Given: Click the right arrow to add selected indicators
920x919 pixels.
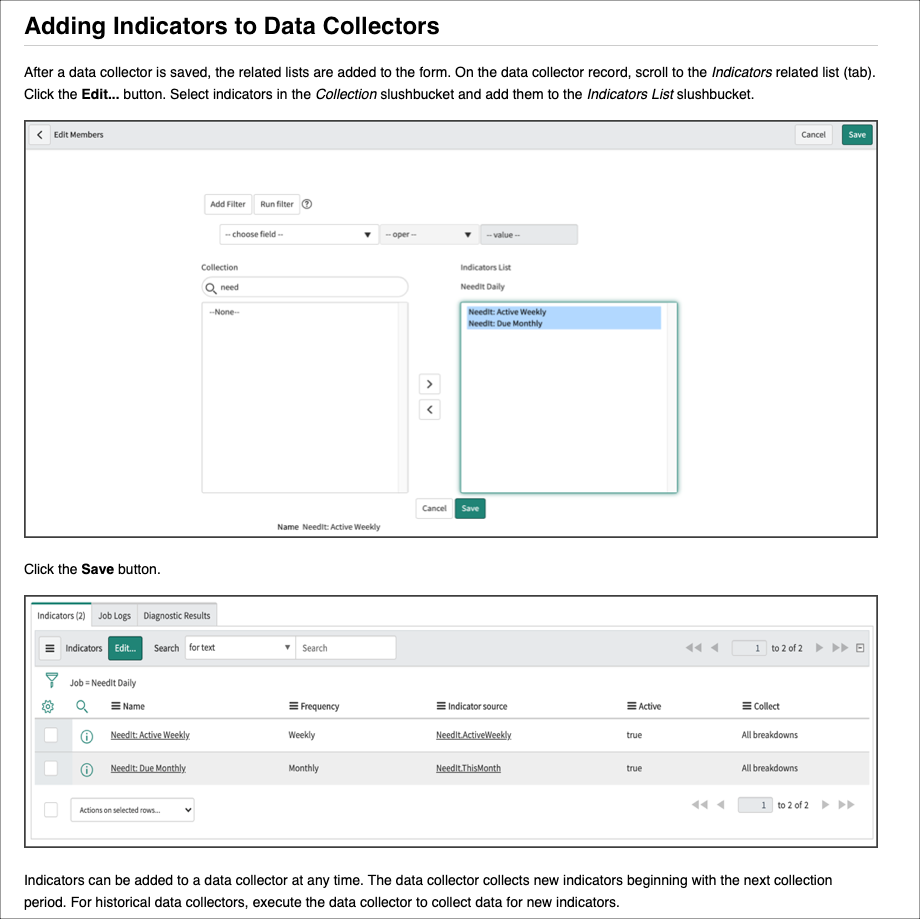Looking at the screenshot, I should tap(429, 383).
